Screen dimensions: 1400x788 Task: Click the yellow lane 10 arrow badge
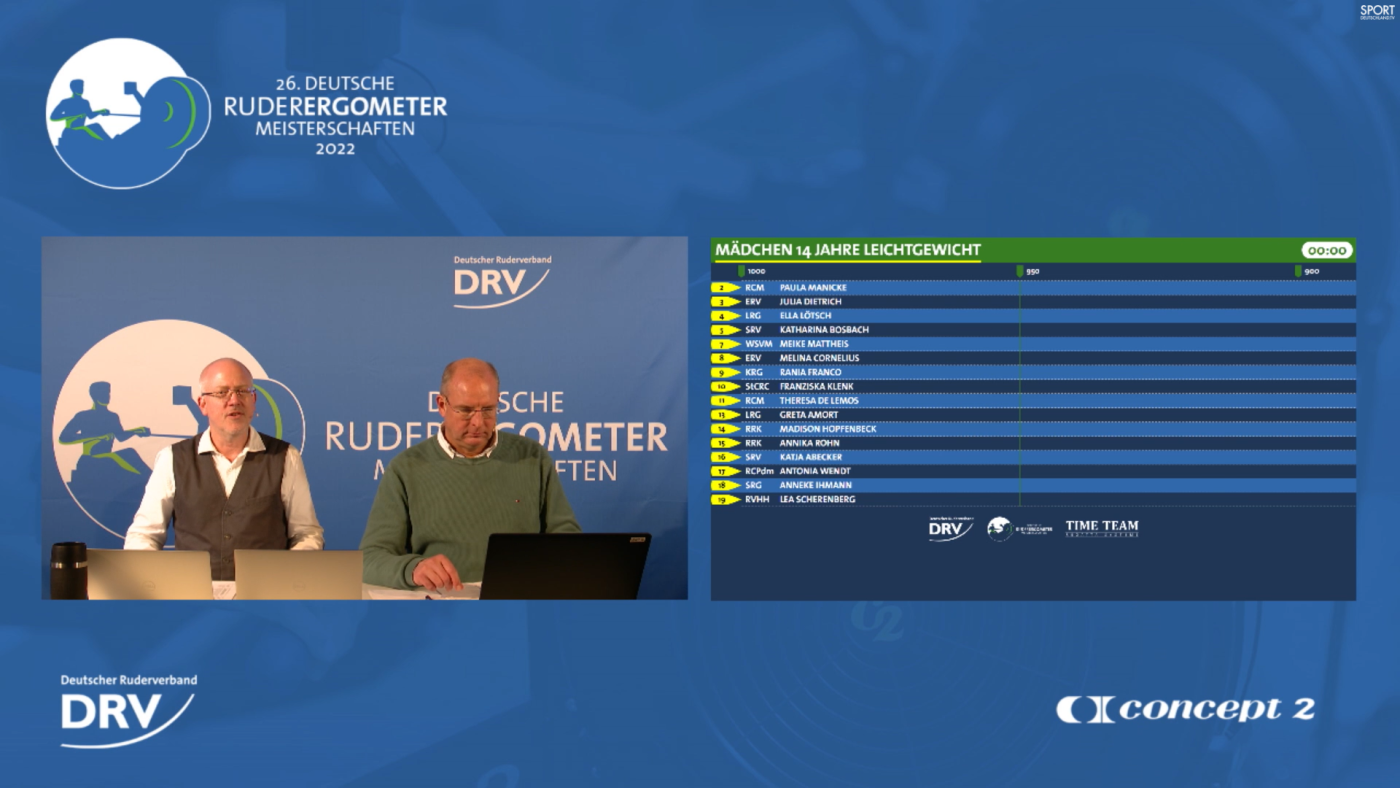[724, 387]
